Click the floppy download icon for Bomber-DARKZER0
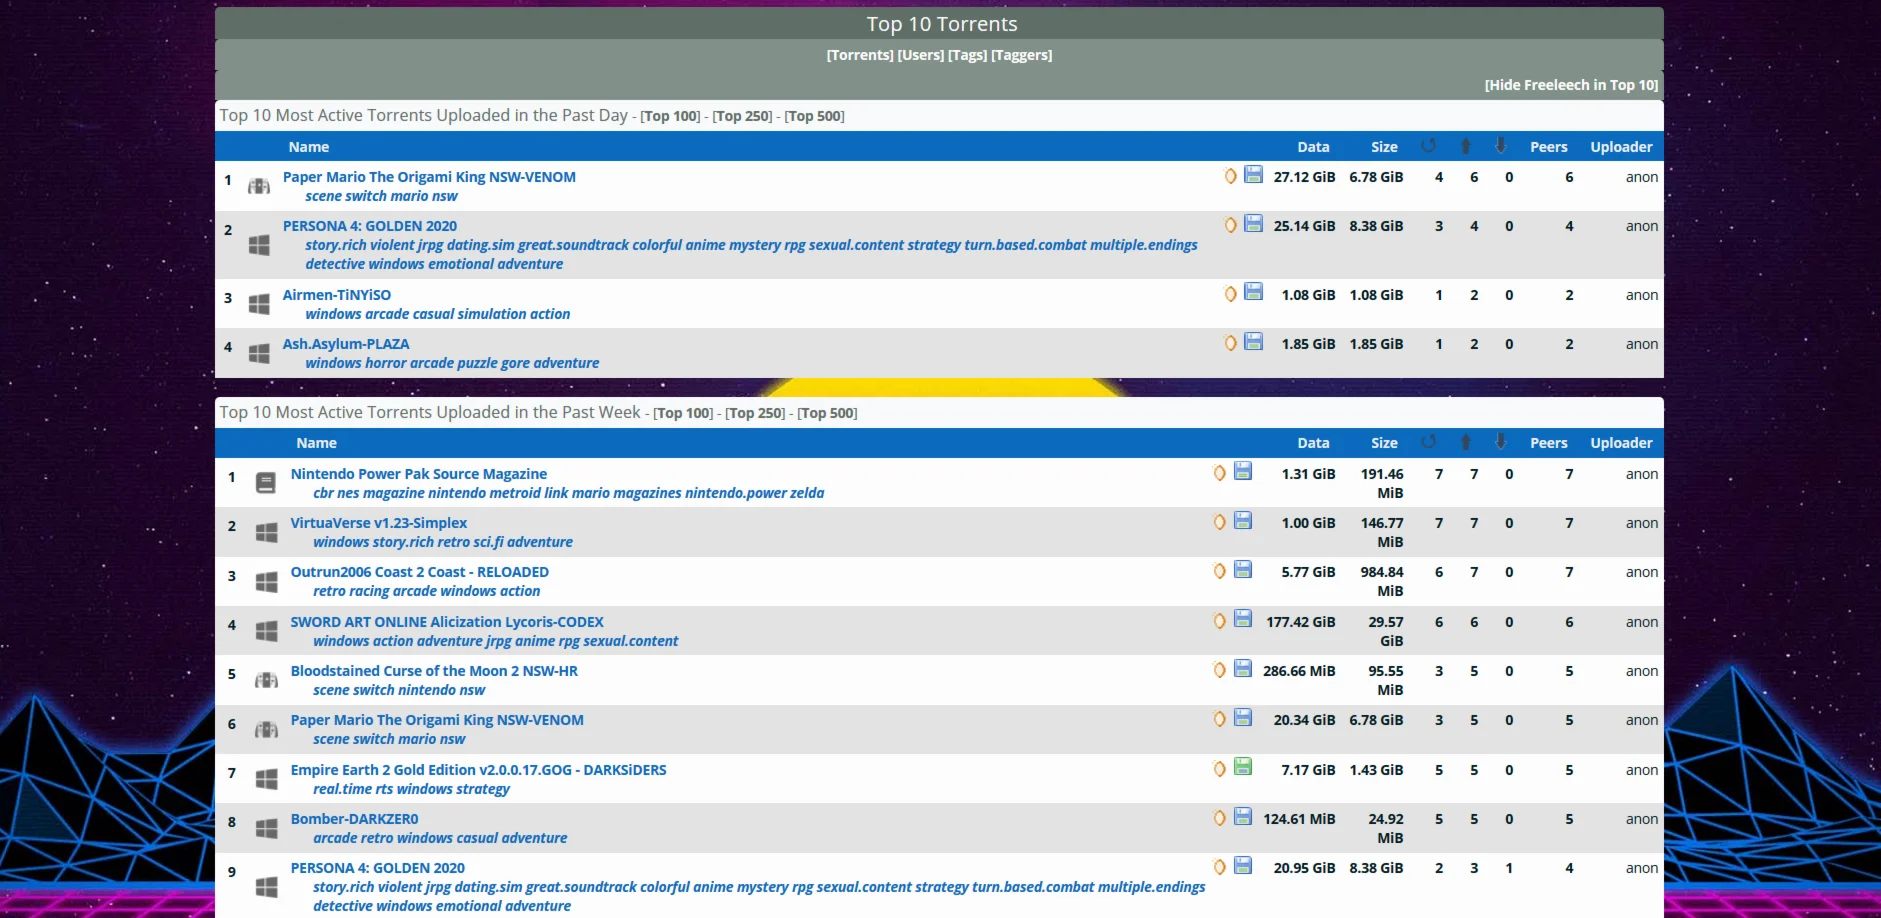This screenshot has height=918, width=1881. pyautogui.click(x=1243, y=816)
